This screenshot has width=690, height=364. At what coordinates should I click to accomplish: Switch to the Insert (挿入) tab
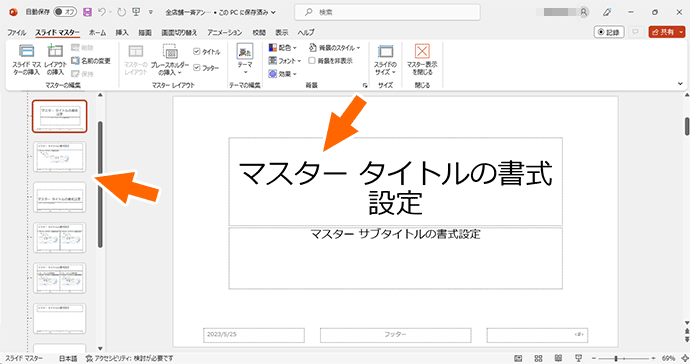(122, 33)
